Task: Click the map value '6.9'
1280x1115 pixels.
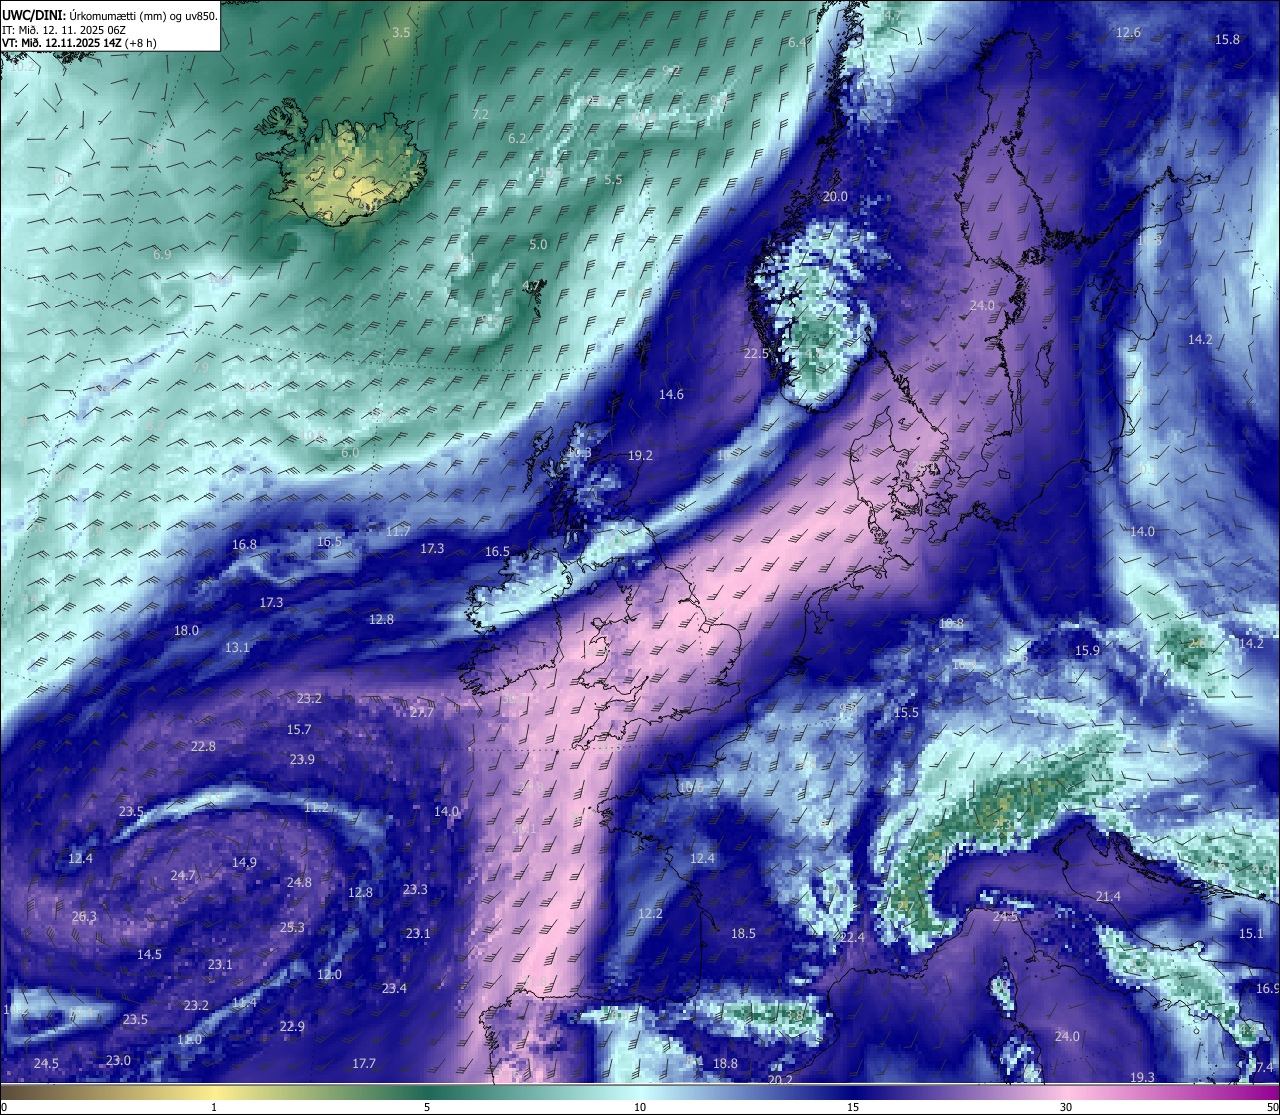Action: pos(162,255)
